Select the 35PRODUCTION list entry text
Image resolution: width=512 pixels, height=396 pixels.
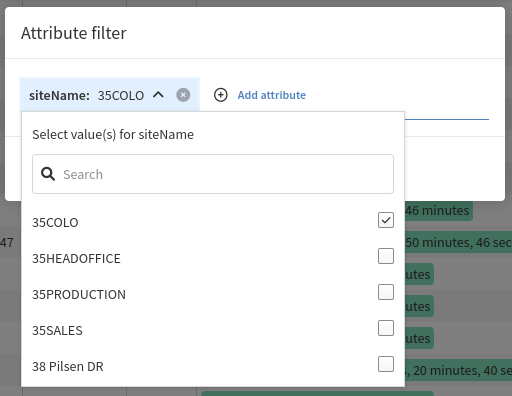tap(79, 294)
